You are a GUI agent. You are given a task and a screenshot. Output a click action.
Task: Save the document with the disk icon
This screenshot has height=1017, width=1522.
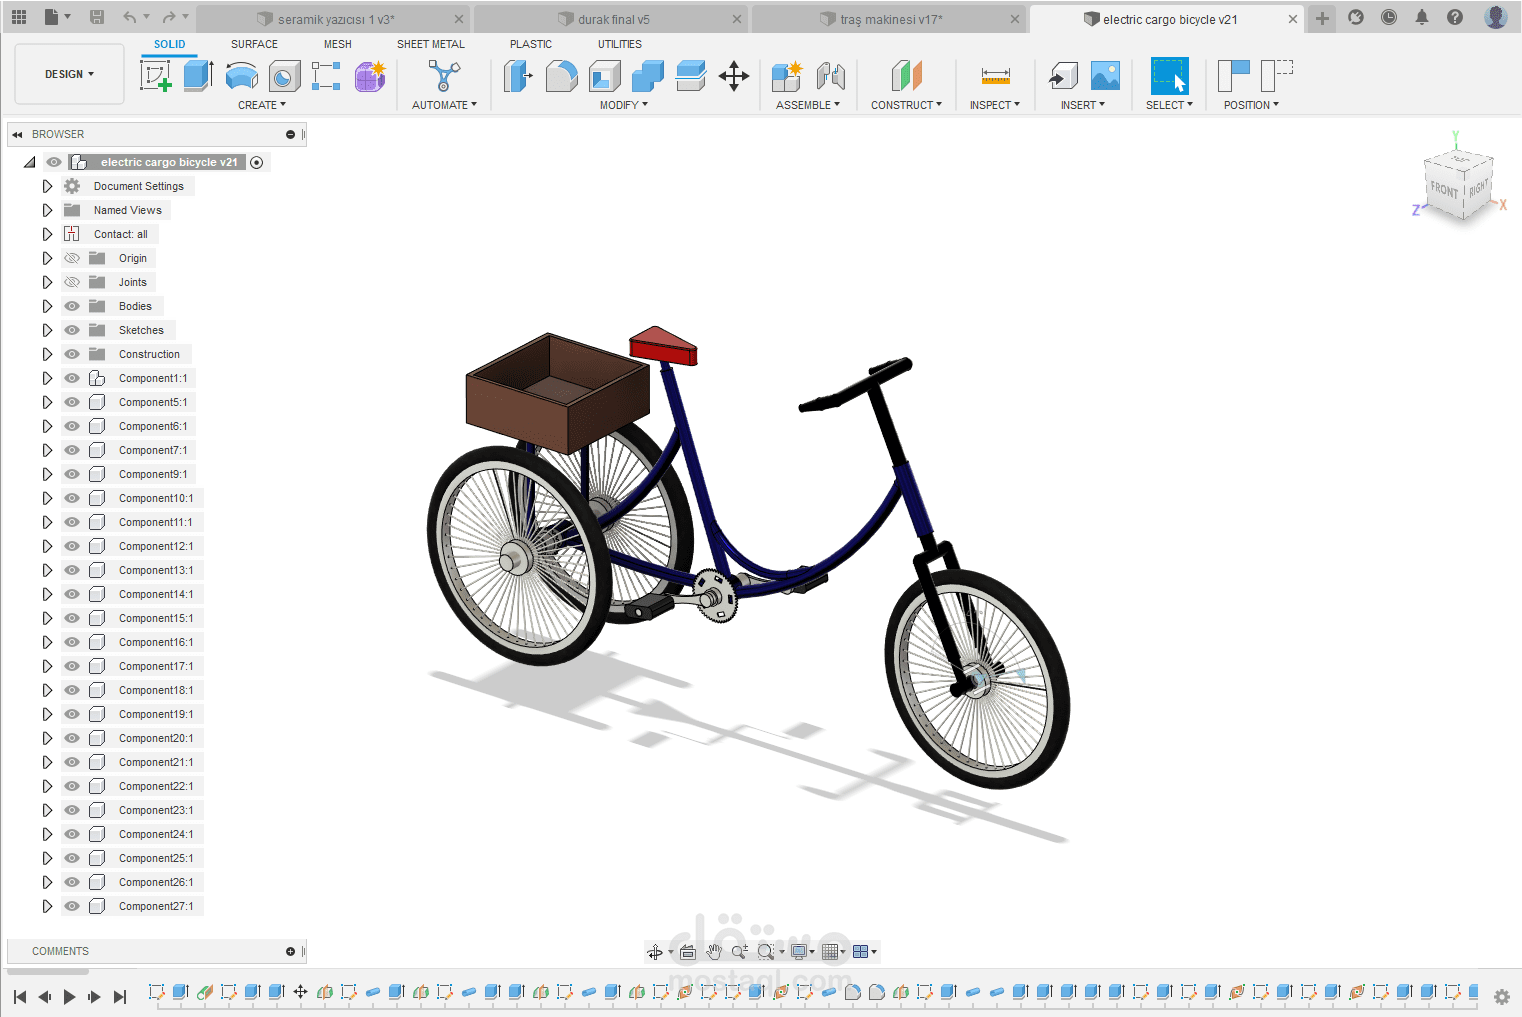click(97, 17)
